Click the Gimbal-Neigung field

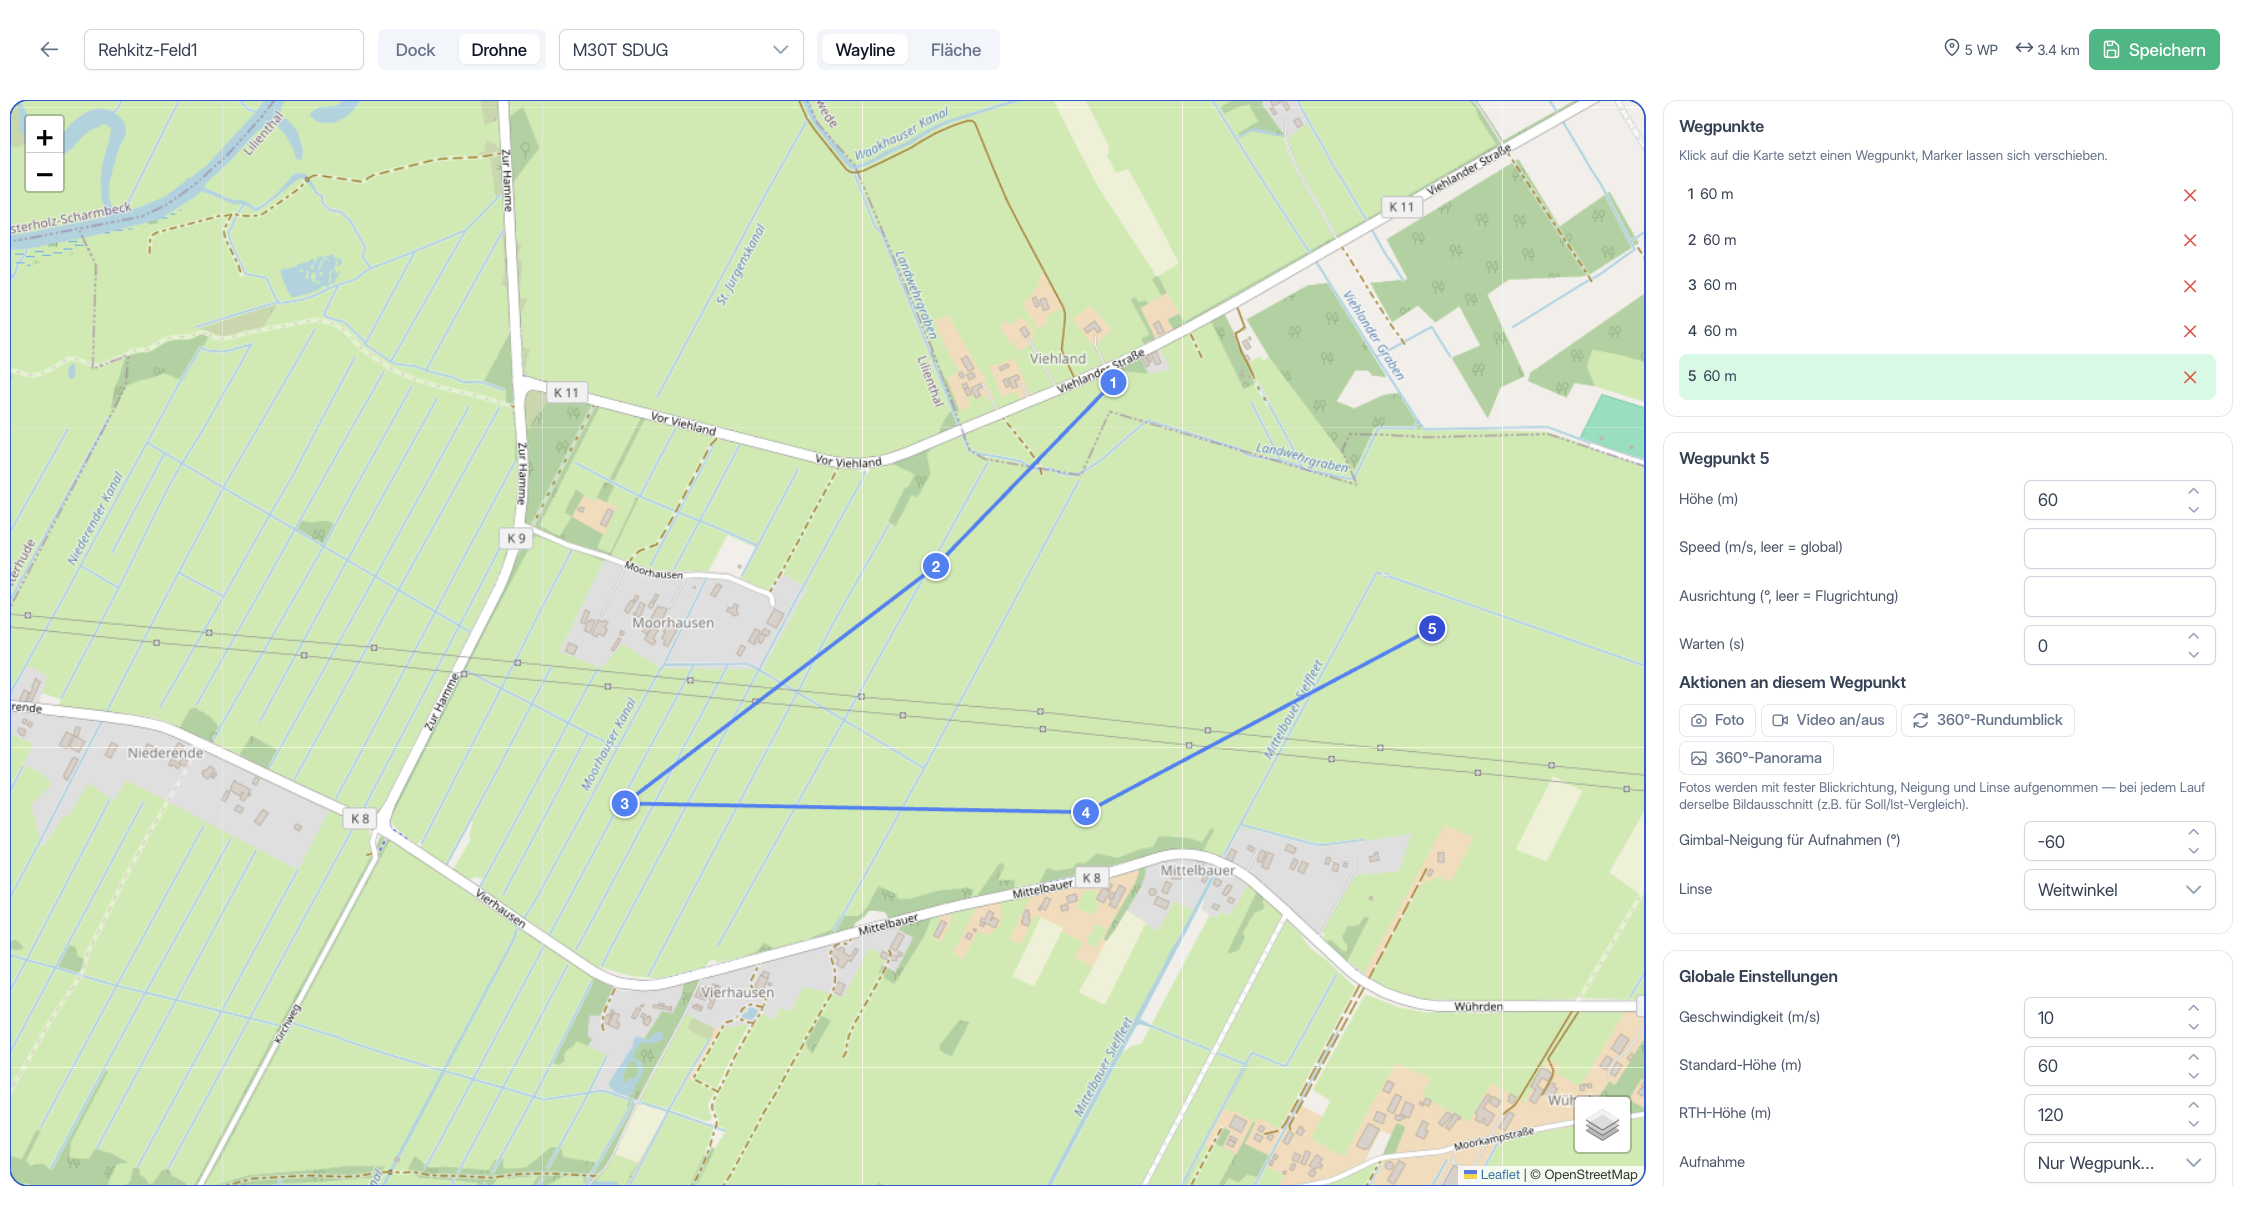(2119, 842)
